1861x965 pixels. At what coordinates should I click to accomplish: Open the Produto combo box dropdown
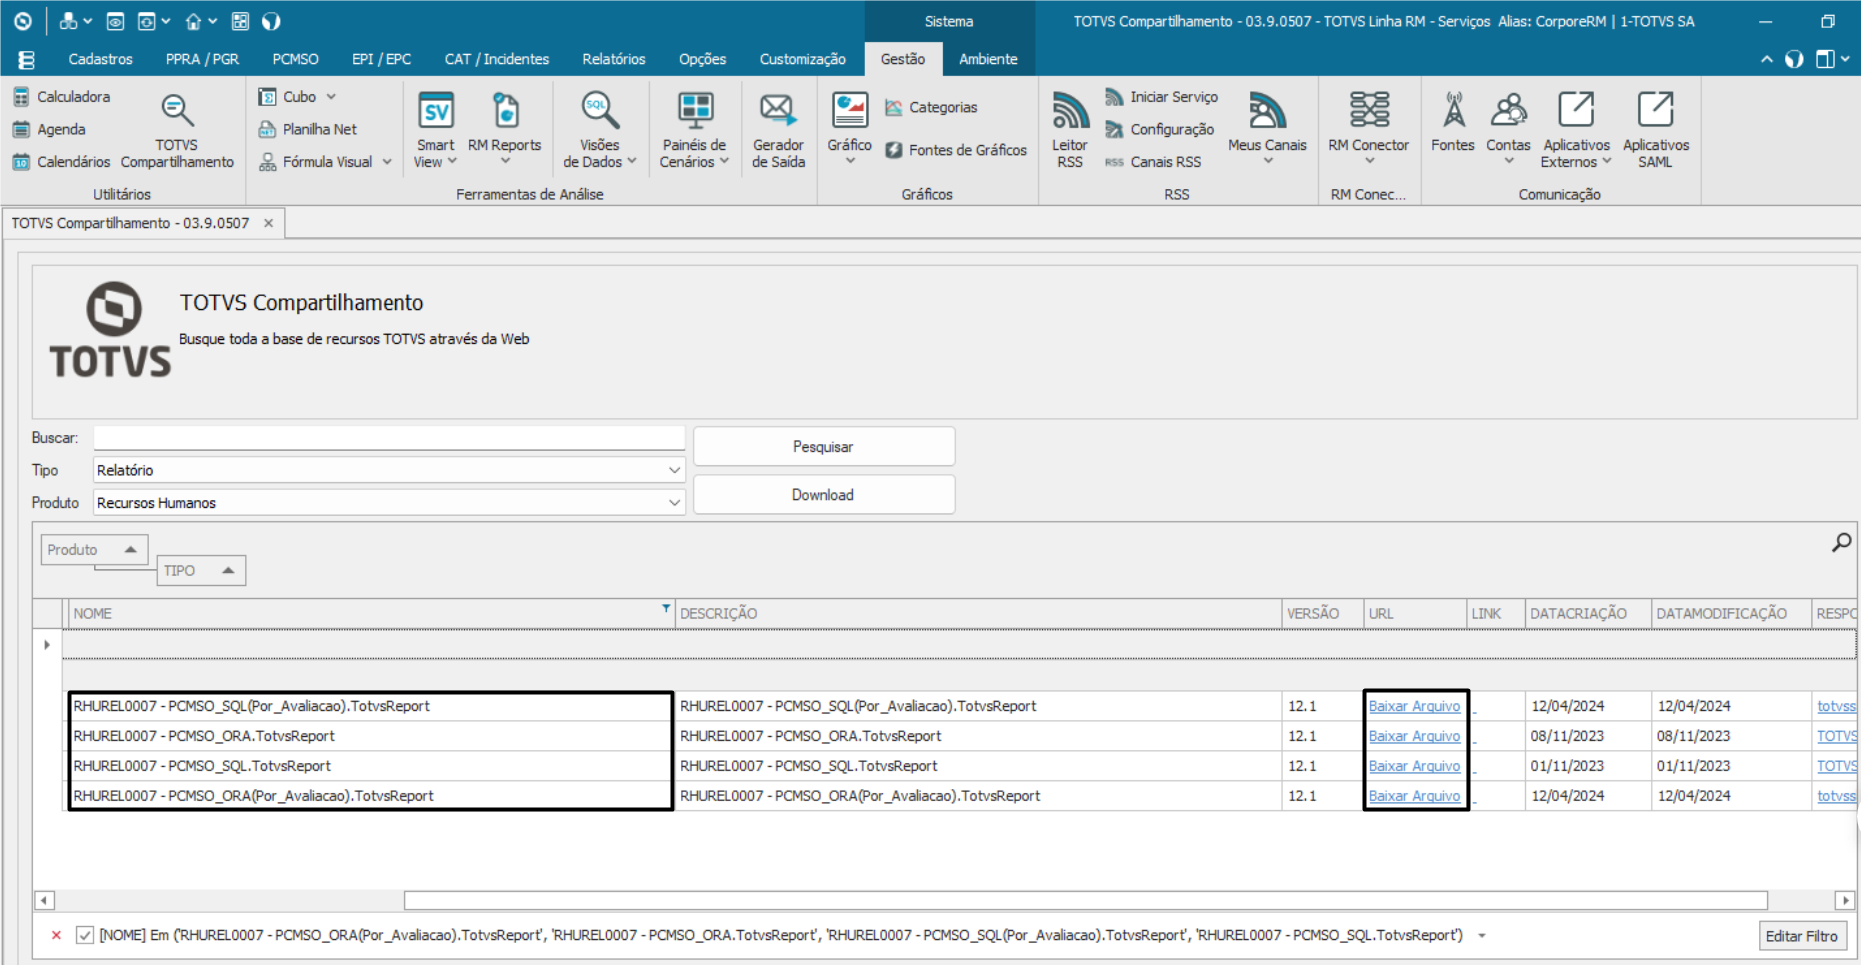674,503
